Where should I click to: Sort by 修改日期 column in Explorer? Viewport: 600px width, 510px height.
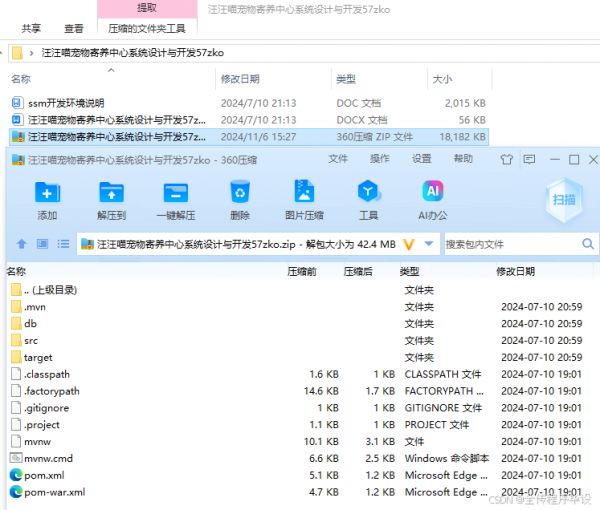[240, 79]
